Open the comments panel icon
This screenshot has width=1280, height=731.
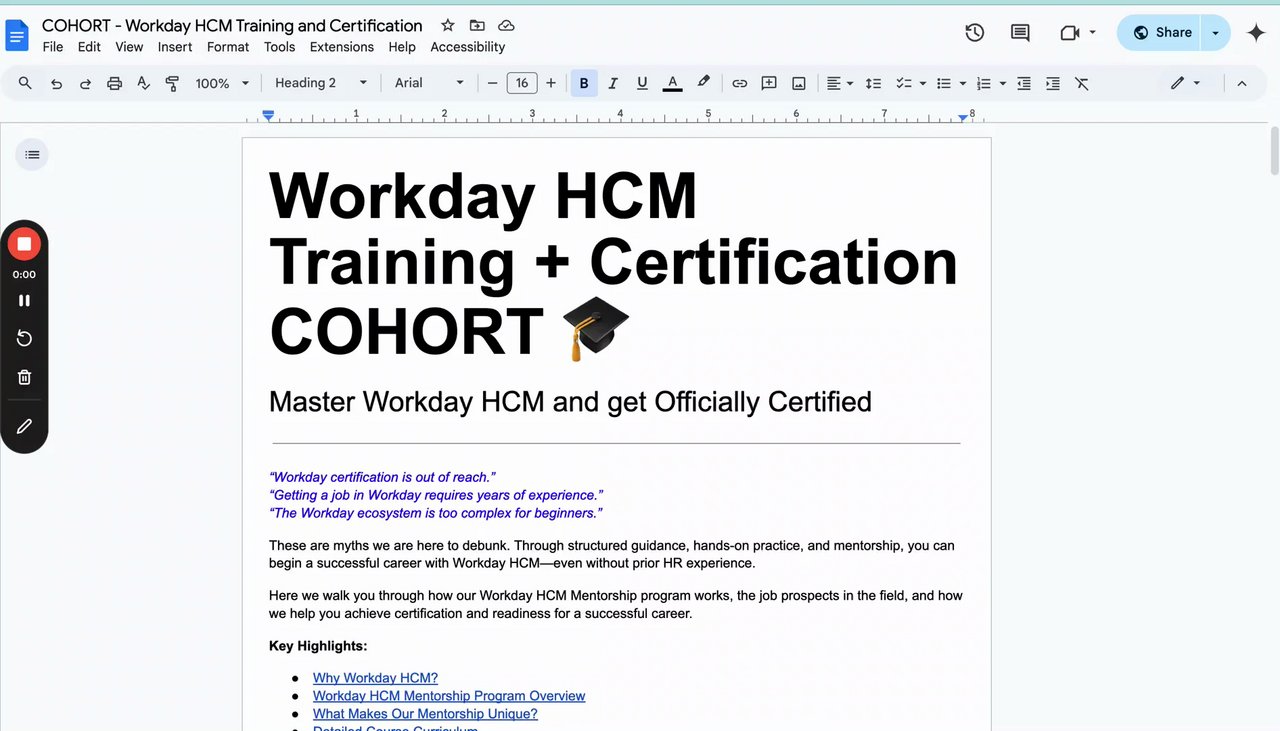pos(1020,33)
